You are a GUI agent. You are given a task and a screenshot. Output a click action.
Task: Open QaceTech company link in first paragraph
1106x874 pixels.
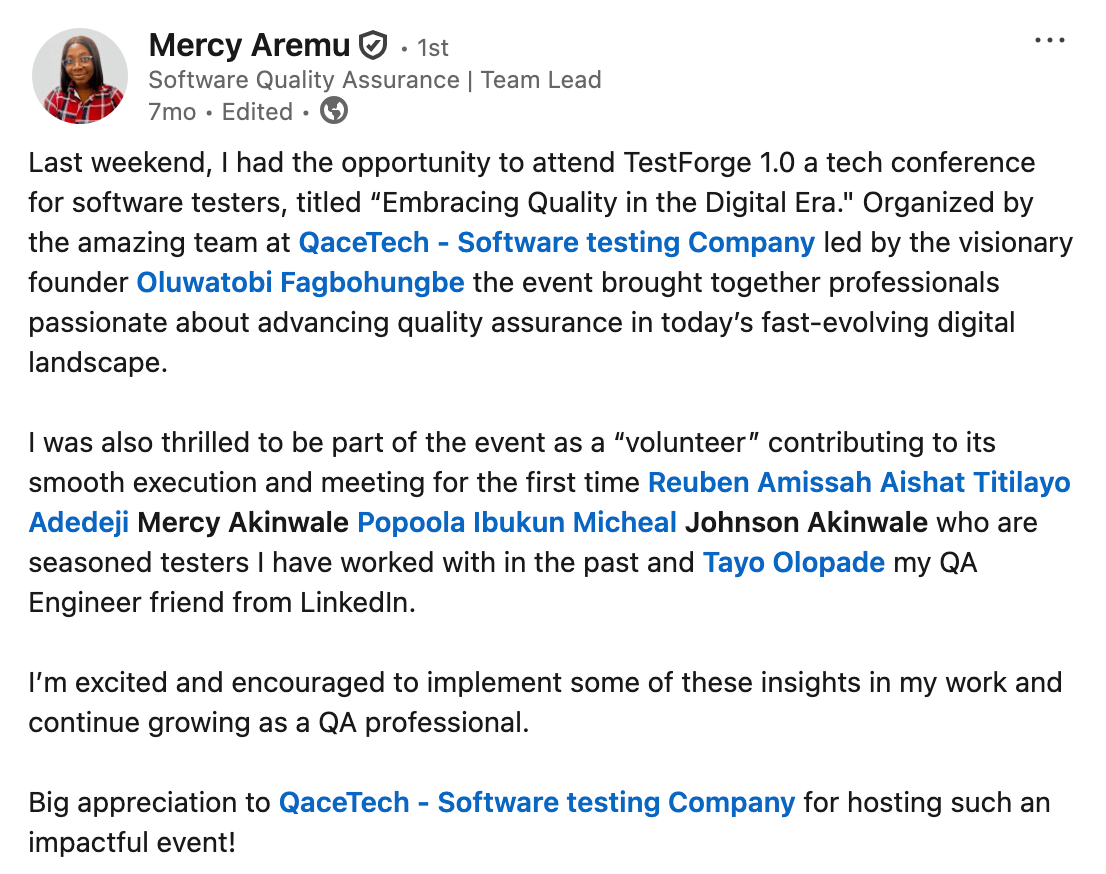pyautogui.click(x=557, y=242)
